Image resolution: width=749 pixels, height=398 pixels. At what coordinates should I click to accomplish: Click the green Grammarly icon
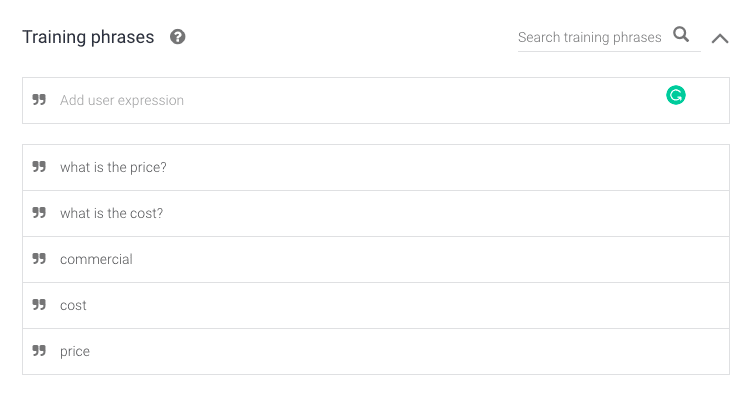676,95
